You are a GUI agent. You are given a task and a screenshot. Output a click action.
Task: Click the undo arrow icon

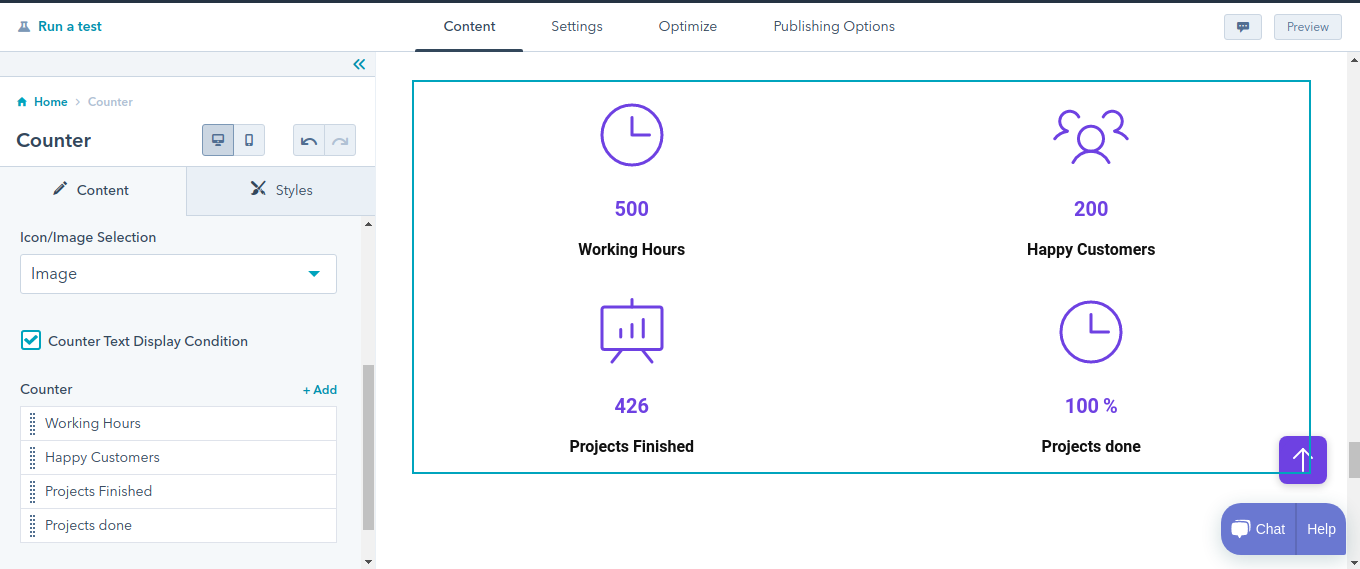pyautogui.click(x=309, y=141)
